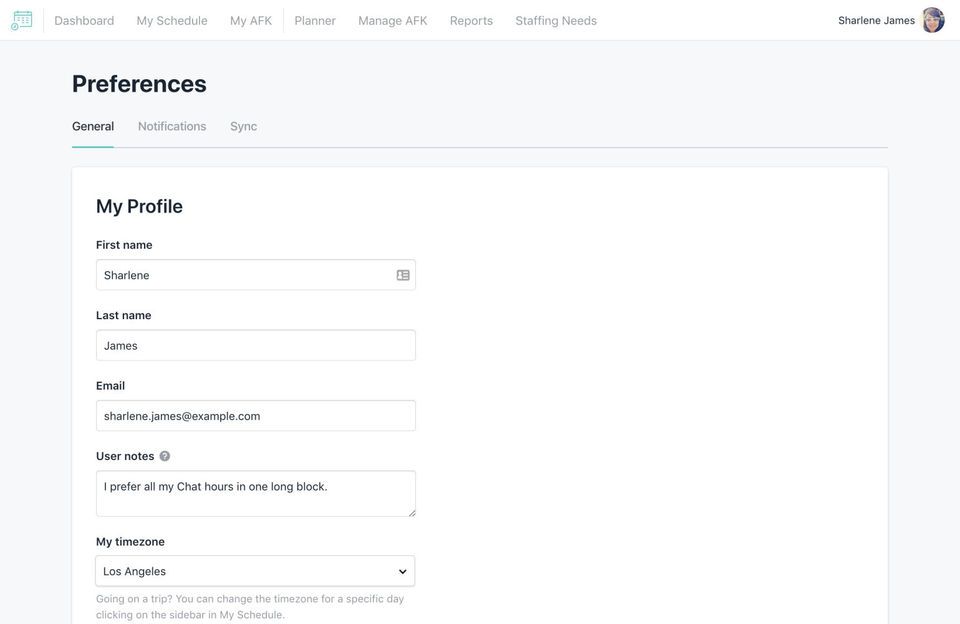The height and width of the screenshot is (624, 960).
Task: Click the autofill contact card icon
Action: 403,275
